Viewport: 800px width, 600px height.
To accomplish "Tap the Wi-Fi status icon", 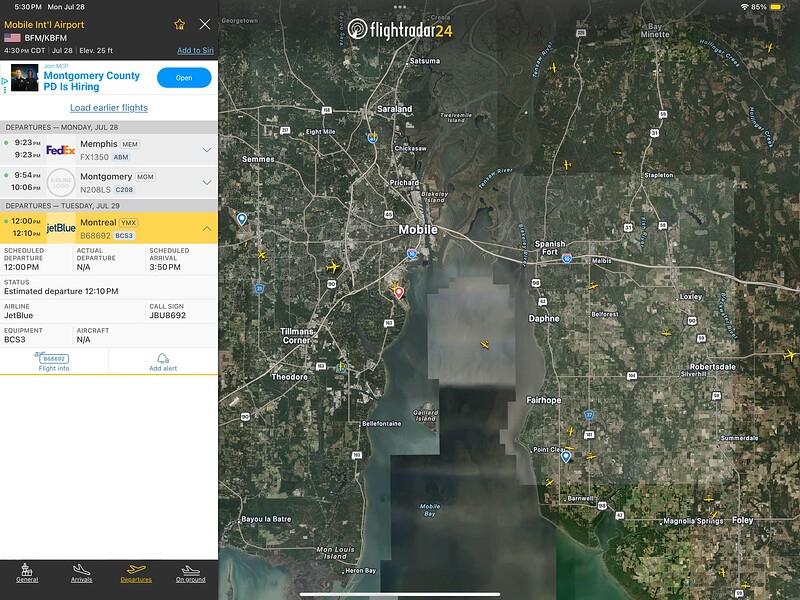I will [x=744, y=7].
